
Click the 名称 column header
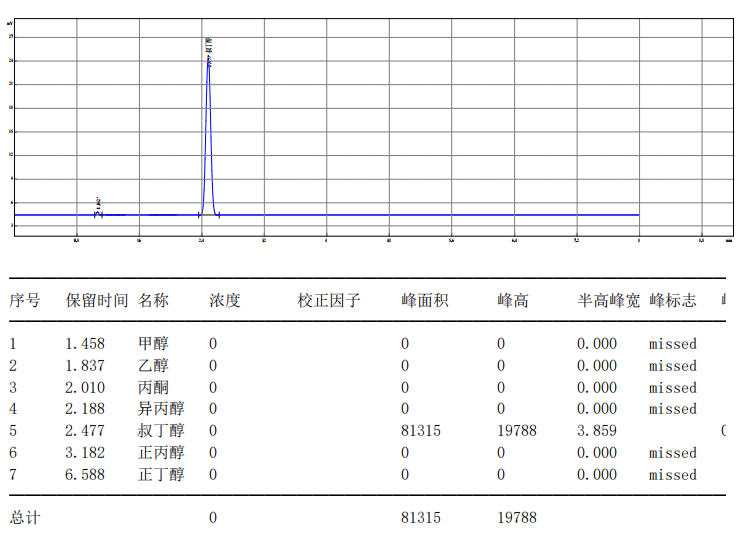153,300
